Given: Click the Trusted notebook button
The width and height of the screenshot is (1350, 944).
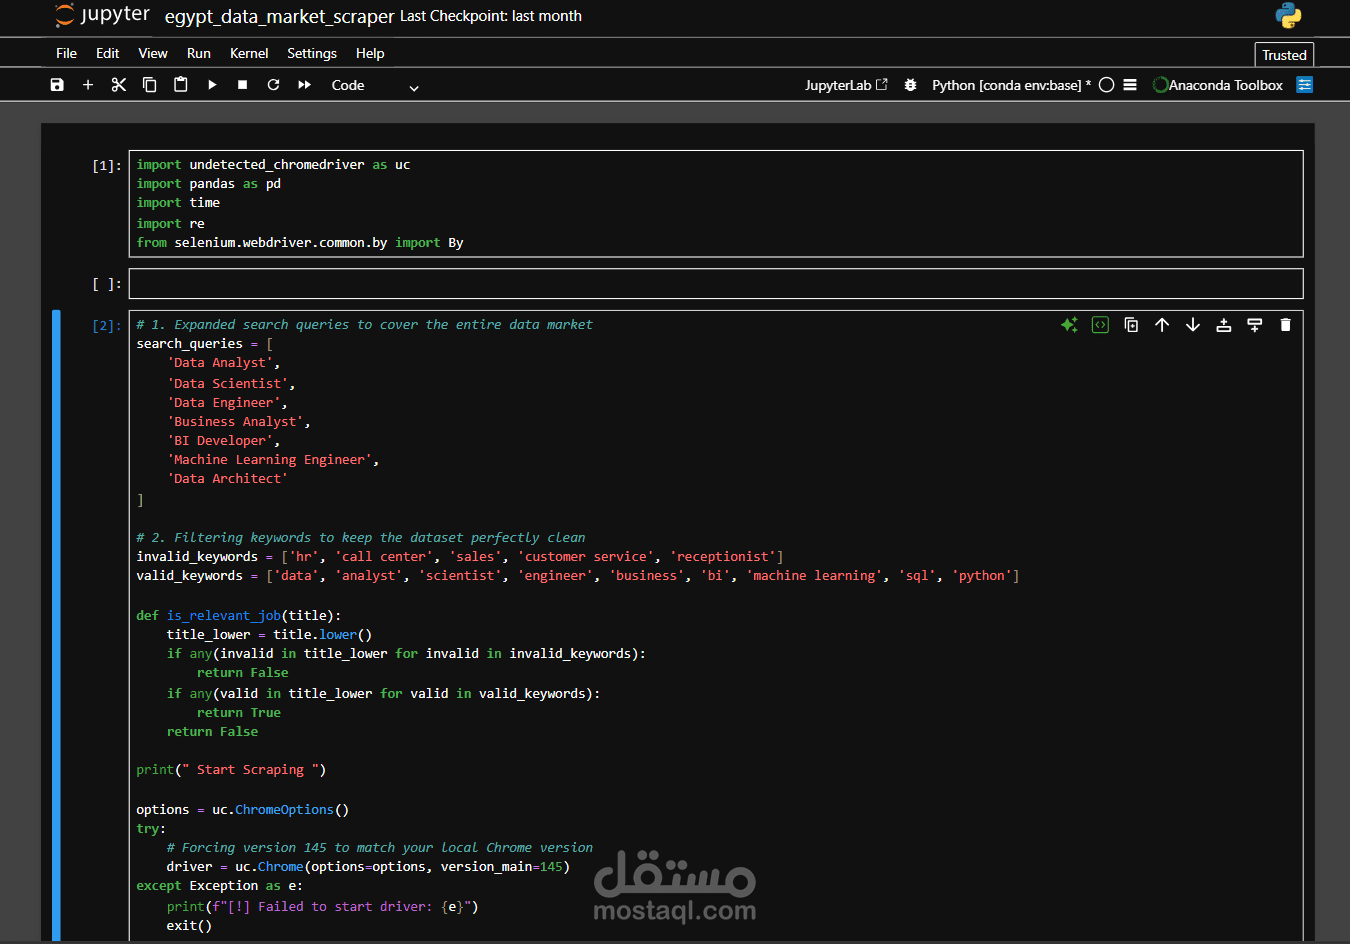Looking at the screenshot, I should pyautogui.click(x=1284, y=55).
